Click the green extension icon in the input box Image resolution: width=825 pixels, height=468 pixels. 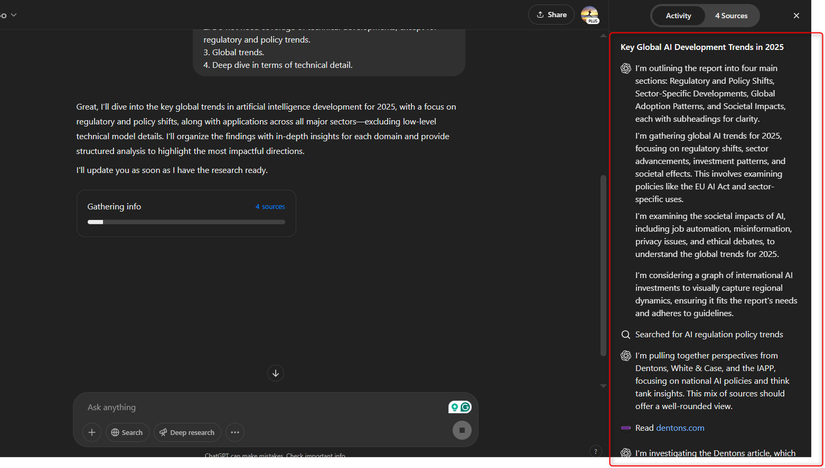tap(454, 407)
